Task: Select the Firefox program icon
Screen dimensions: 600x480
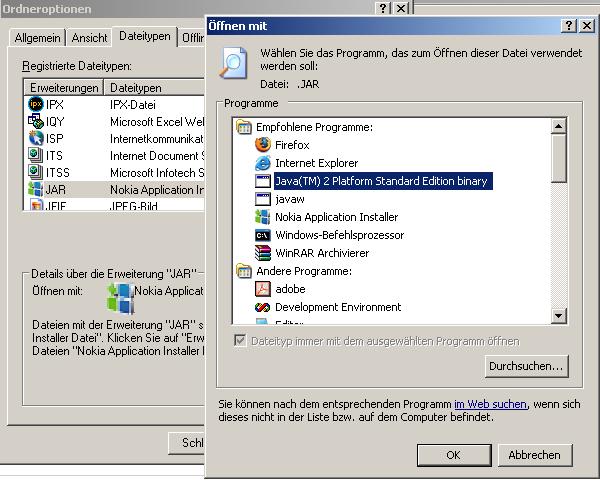Action: [x=263, y=145]
